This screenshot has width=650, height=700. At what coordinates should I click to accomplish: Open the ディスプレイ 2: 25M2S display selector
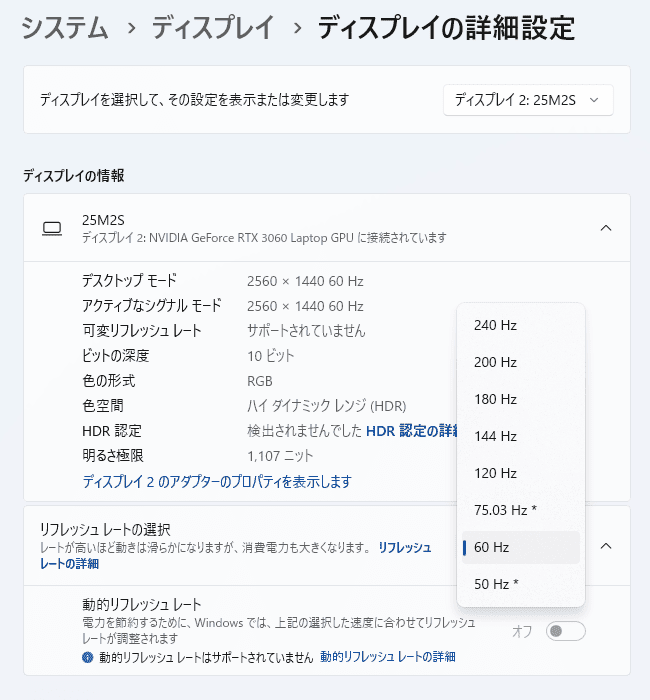click(527, 100)
